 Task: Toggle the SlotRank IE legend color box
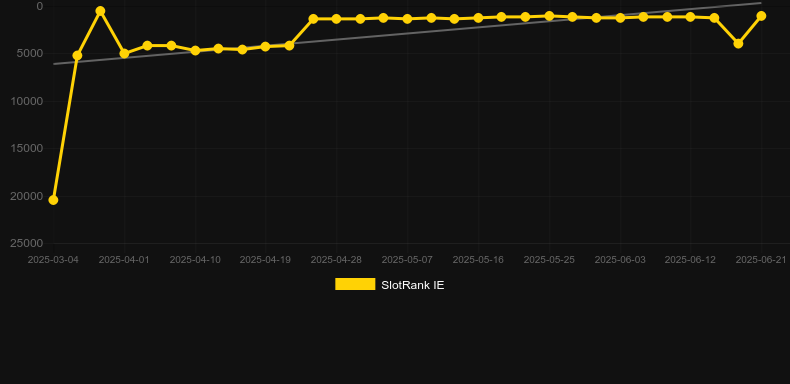(x=355, y=284)
